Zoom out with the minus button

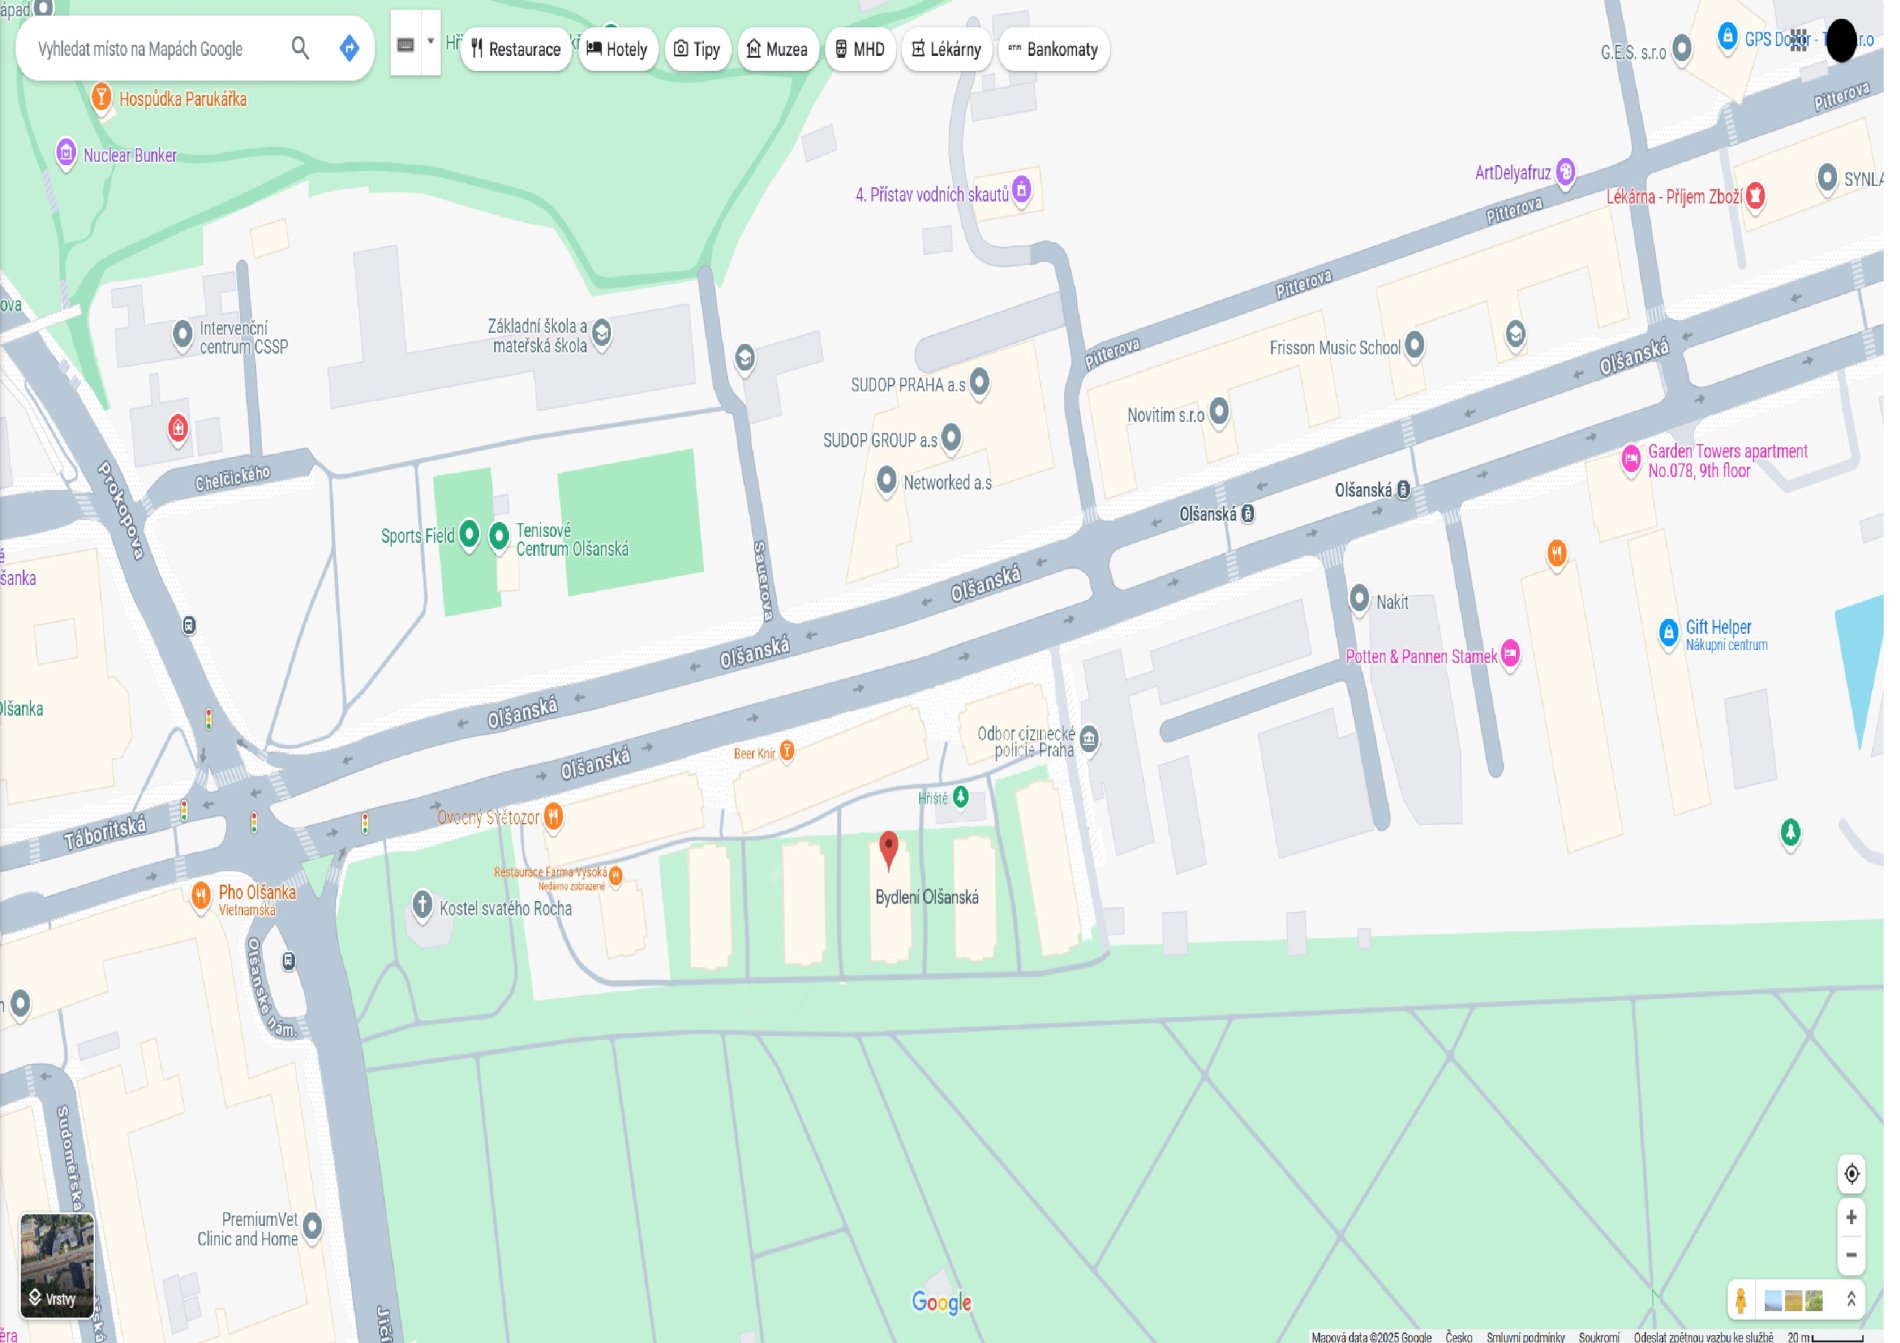point(1851,1255)
